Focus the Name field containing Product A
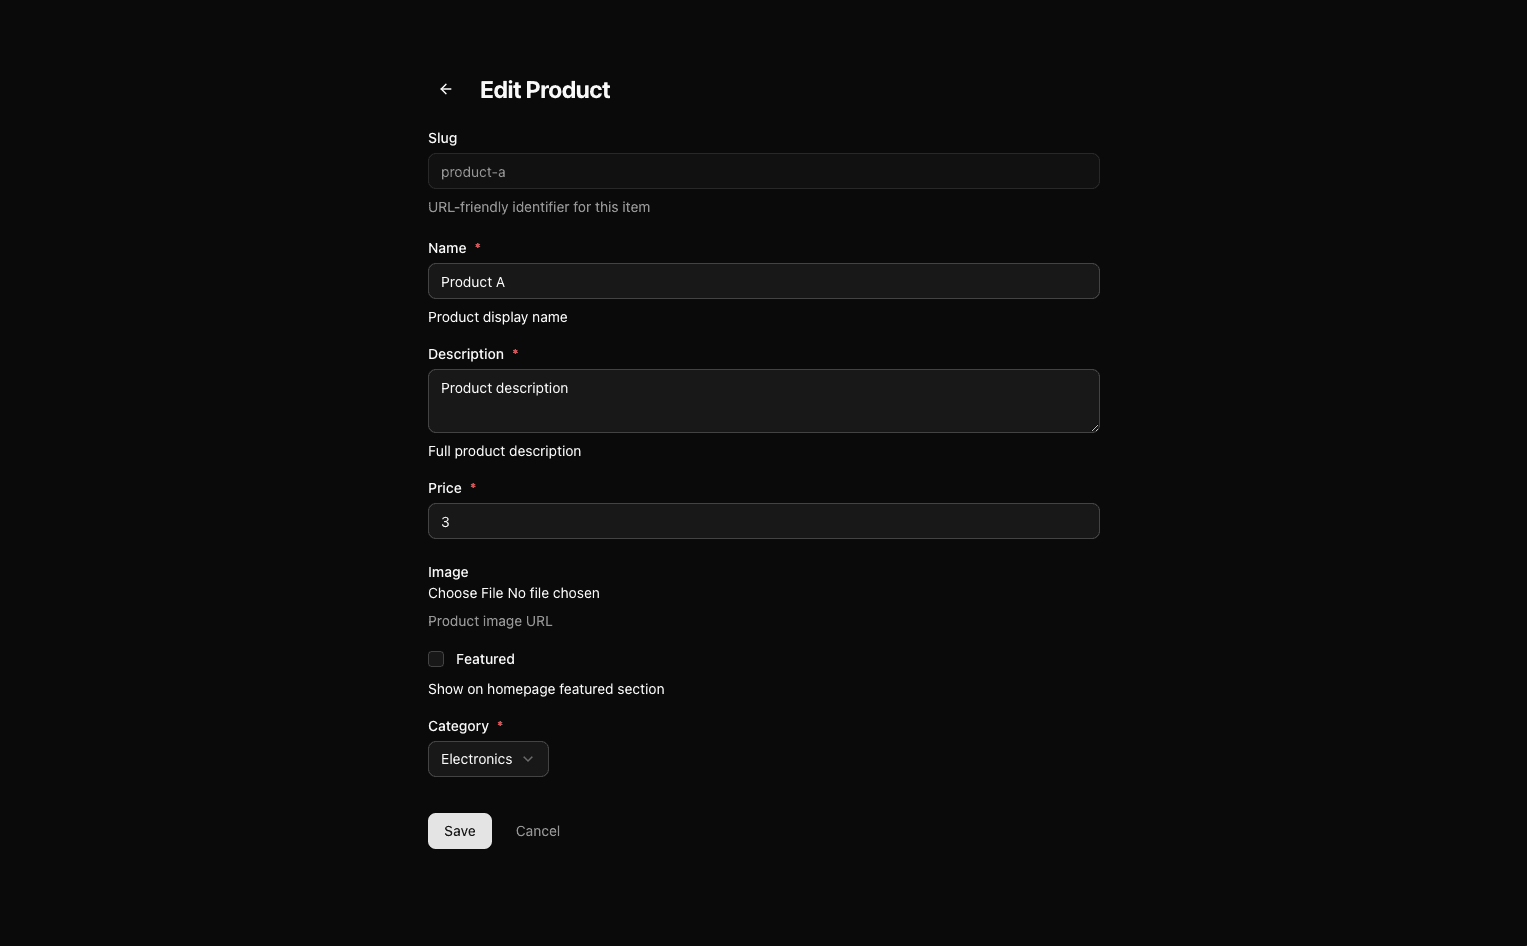This screenshot has width=1527, height=946. point(763,281)
